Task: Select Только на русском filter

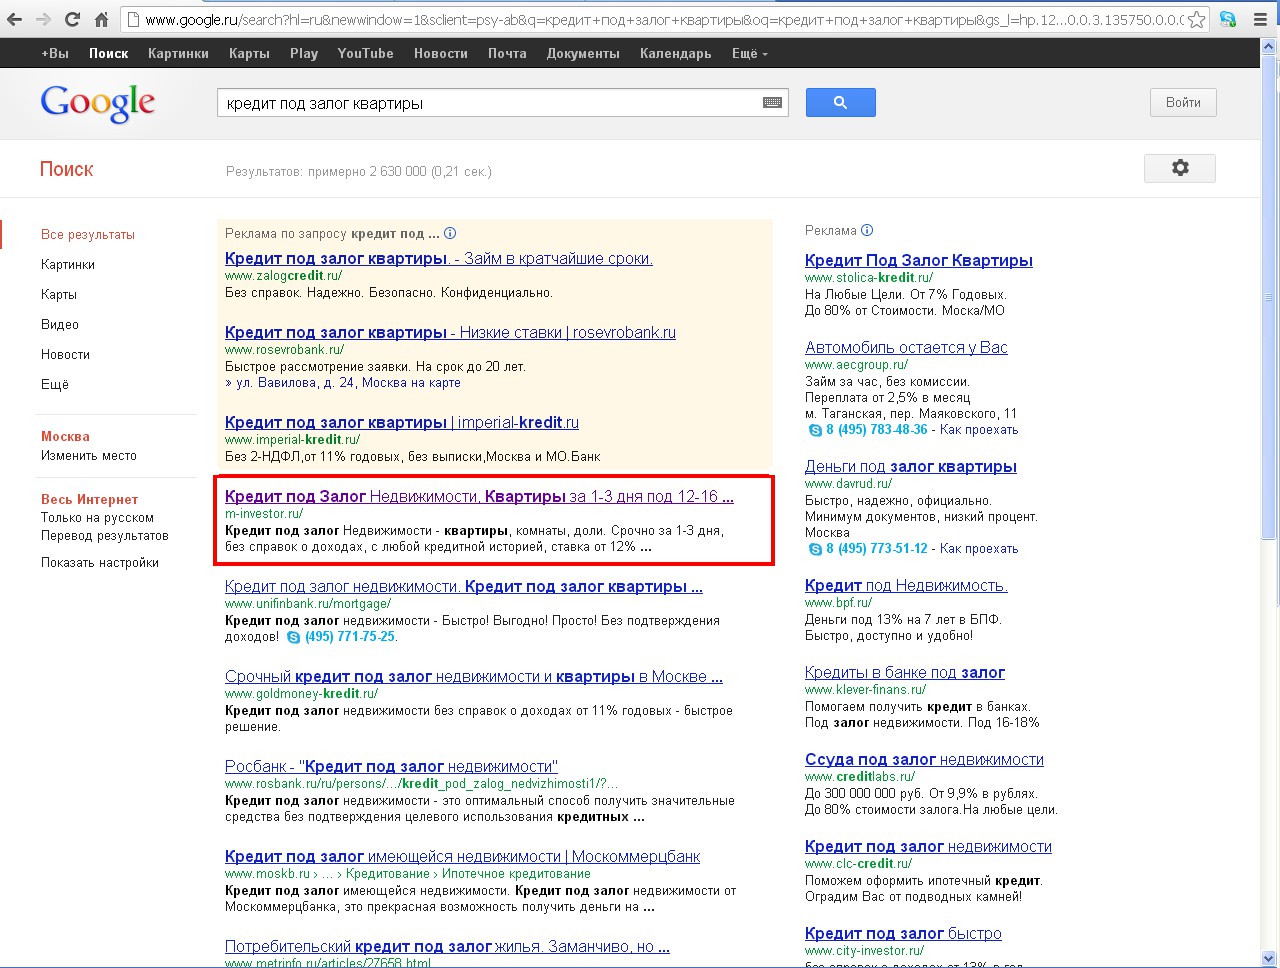Action: 97,517
